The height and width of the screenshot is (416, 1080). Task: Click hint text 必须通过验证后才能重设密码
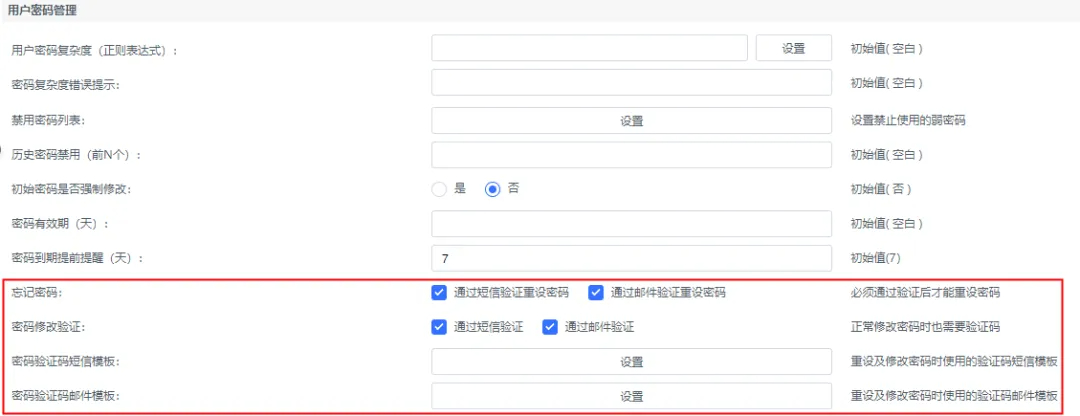point(925,293)
